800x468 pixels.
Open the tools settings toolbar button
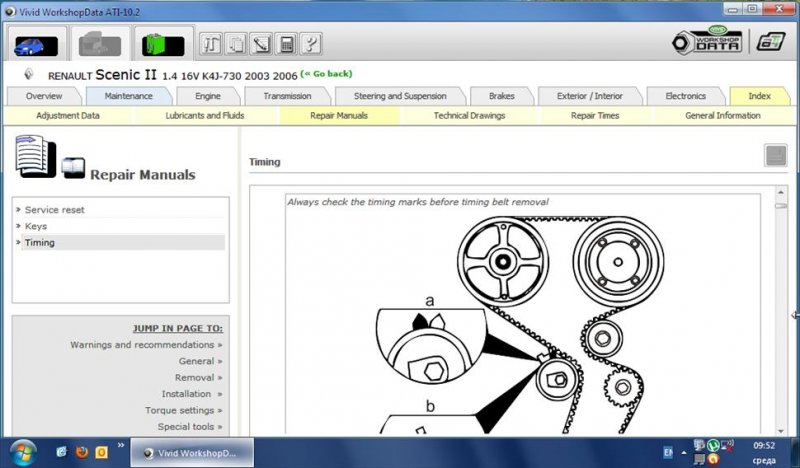coord(211,44)
